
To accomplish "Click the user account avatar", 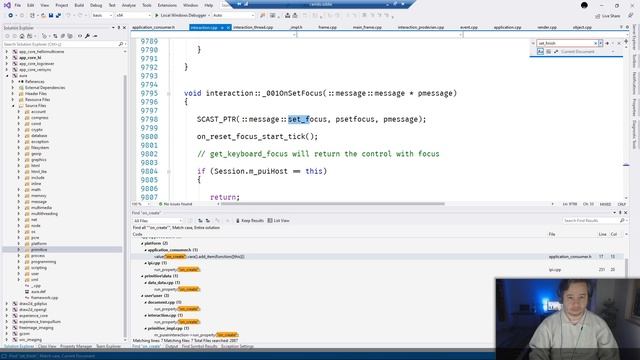I will coord(584,5).
